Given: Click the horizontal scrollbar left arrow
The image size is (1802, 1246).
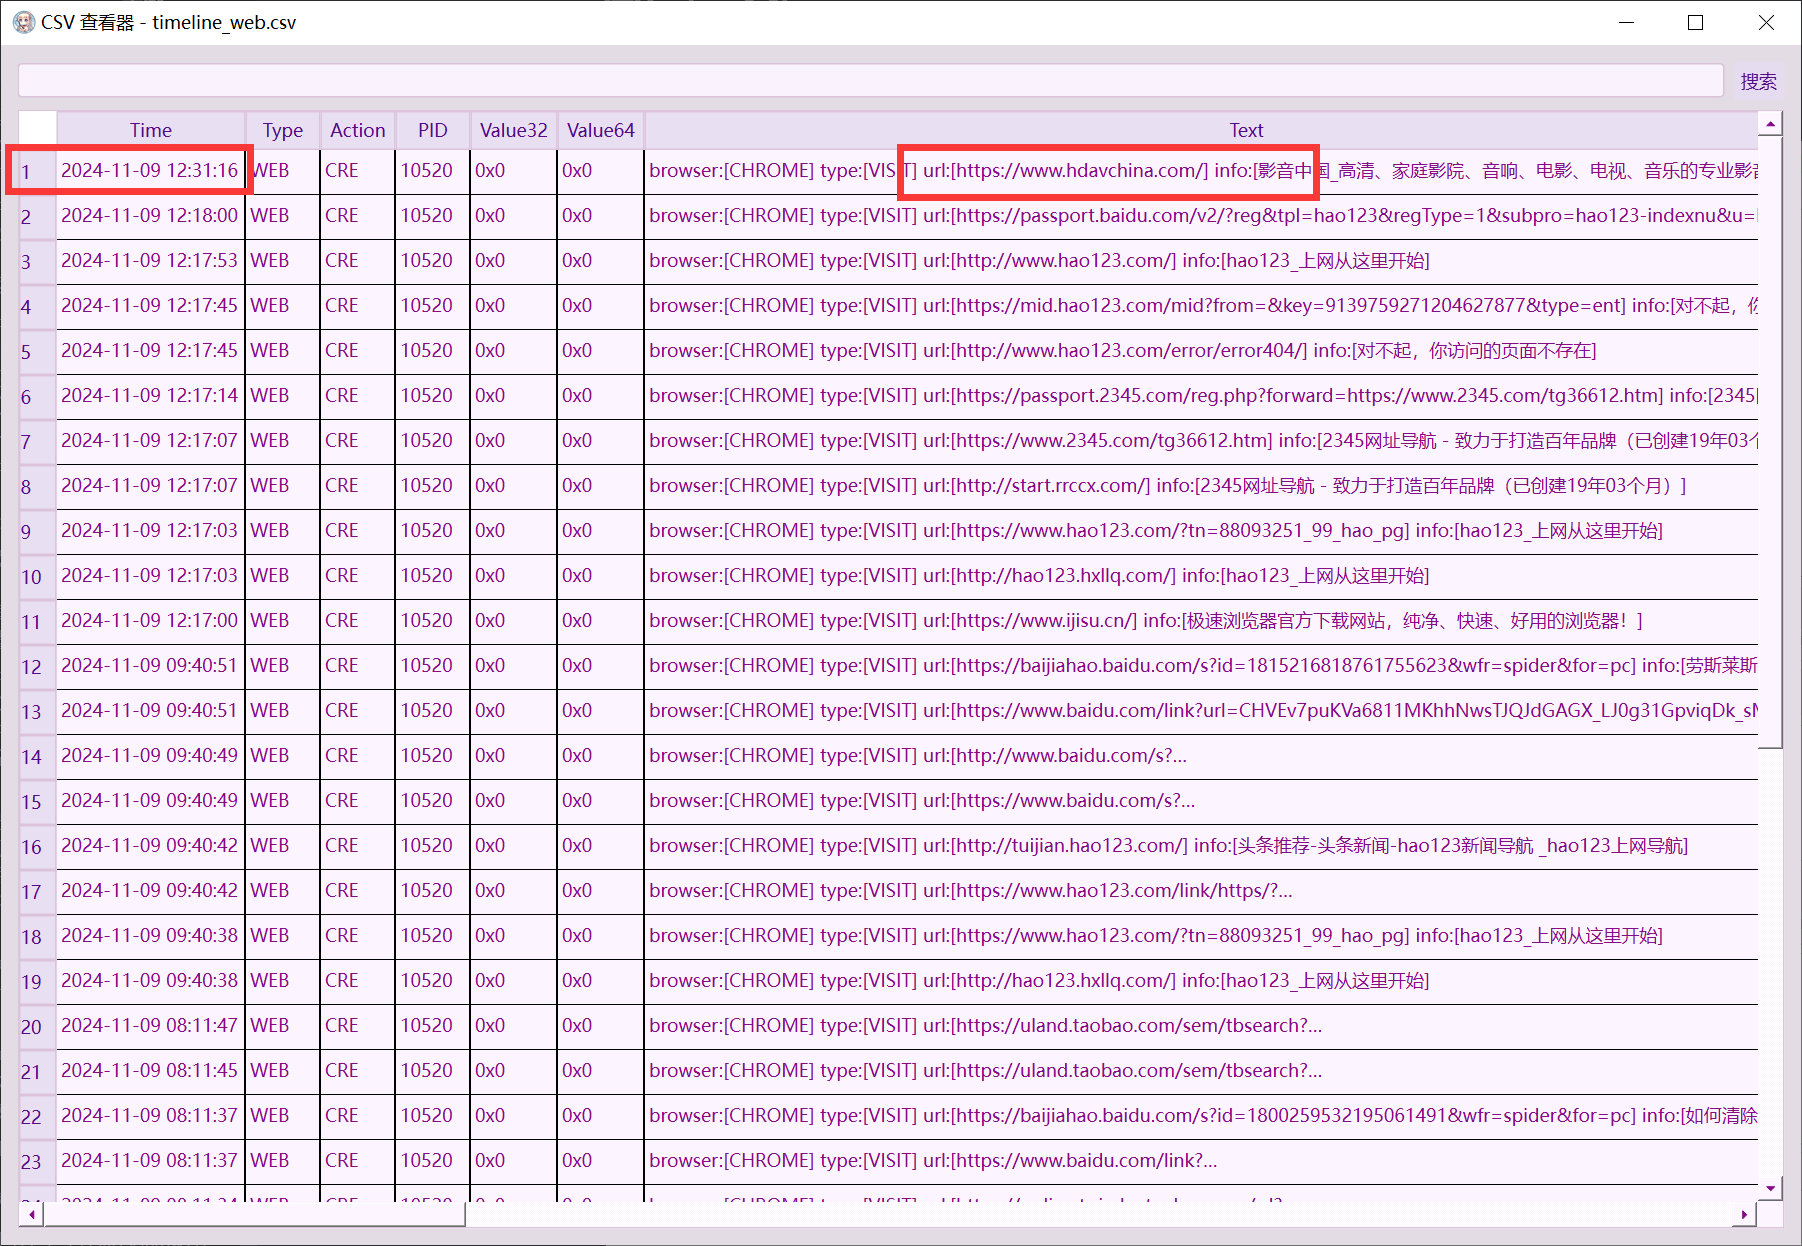Looking at the screenshot, I should pyautogui.click(x=32, y=1214).
